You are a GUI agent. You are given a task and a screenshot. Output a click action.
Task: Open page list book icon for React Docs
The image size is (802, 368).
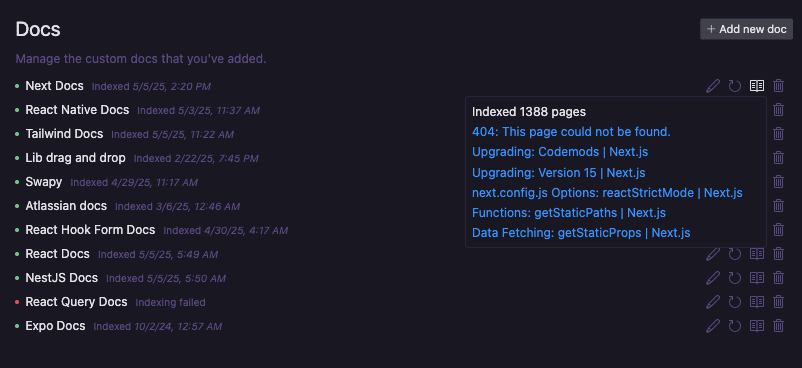(x=756, y=254)
